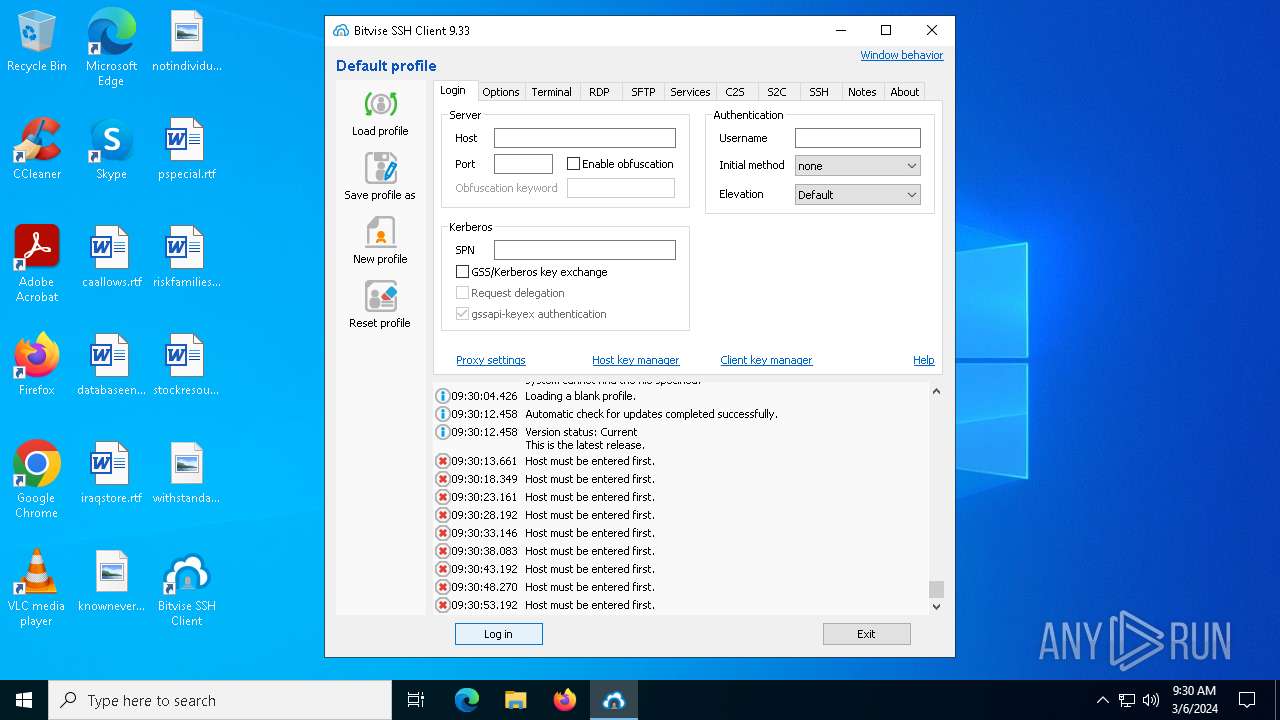This screenshot has width=1280, height=720.
Task: Open the Window behavior link
Action: tap(902, 56)
